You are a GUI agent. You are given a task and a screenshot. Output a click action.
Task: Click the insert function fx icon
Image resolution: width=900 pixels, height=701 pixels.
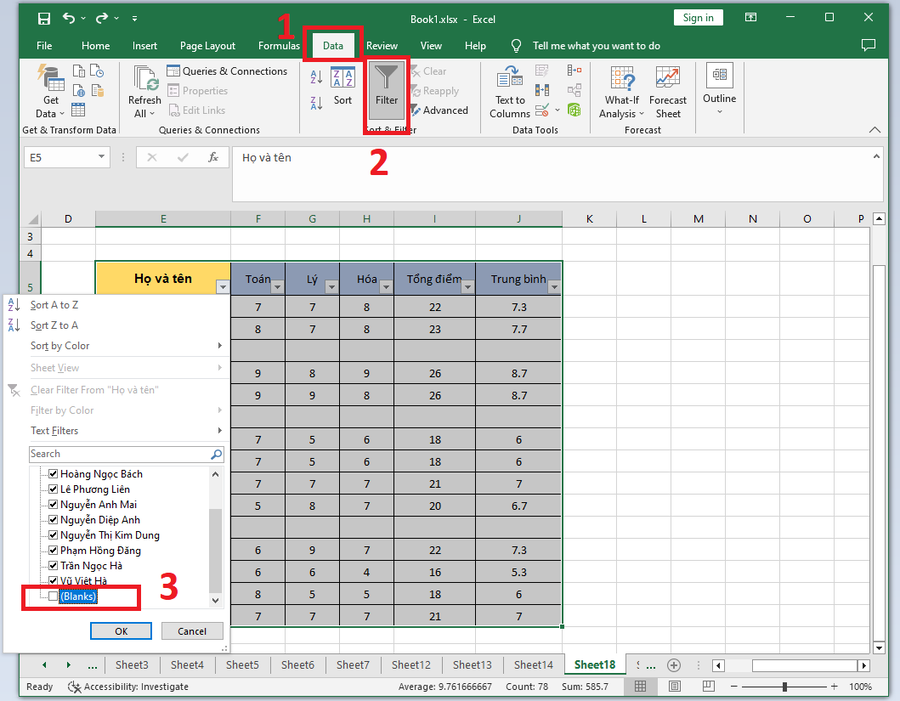[x=213, y=157]
